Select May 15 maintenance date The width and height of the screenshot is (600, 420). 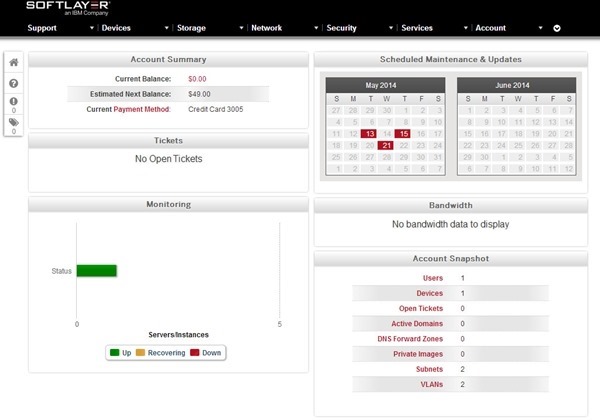pos(403,134)
